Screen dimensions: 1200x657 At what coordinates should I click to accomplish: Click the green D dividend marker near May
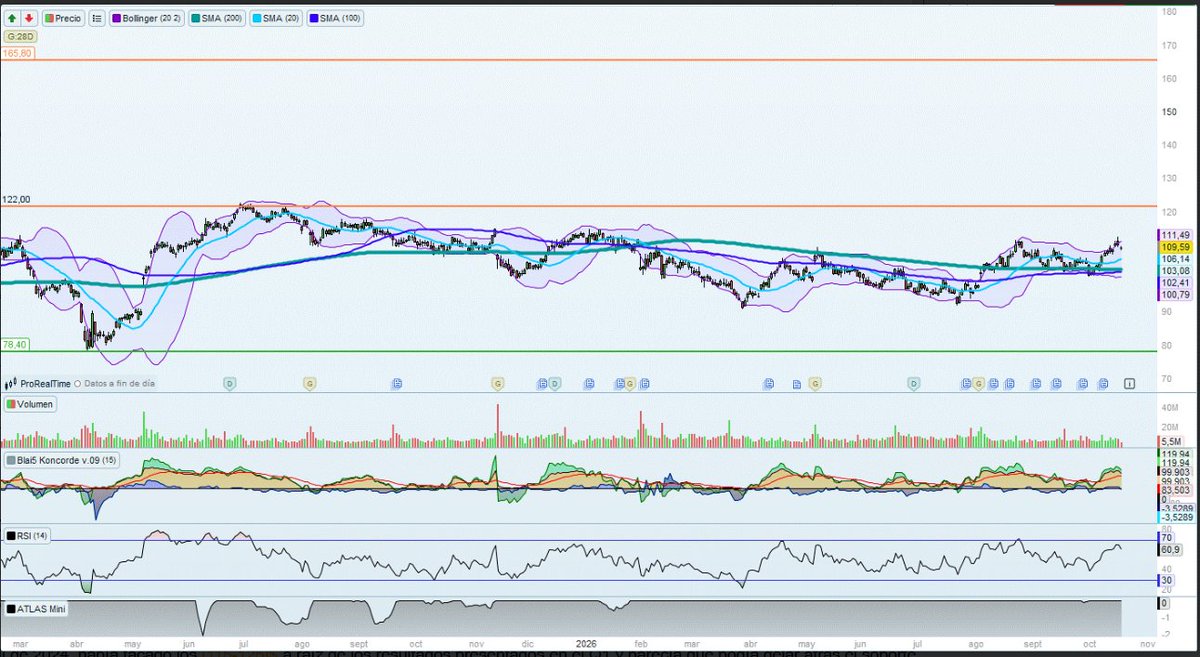[x=229, y=383]
